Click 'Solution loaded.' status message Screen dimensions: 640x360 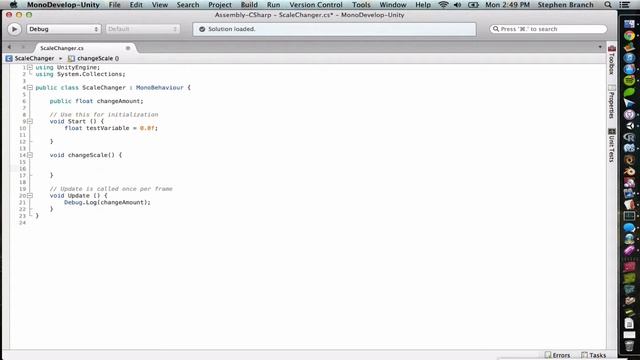[231, 29]
